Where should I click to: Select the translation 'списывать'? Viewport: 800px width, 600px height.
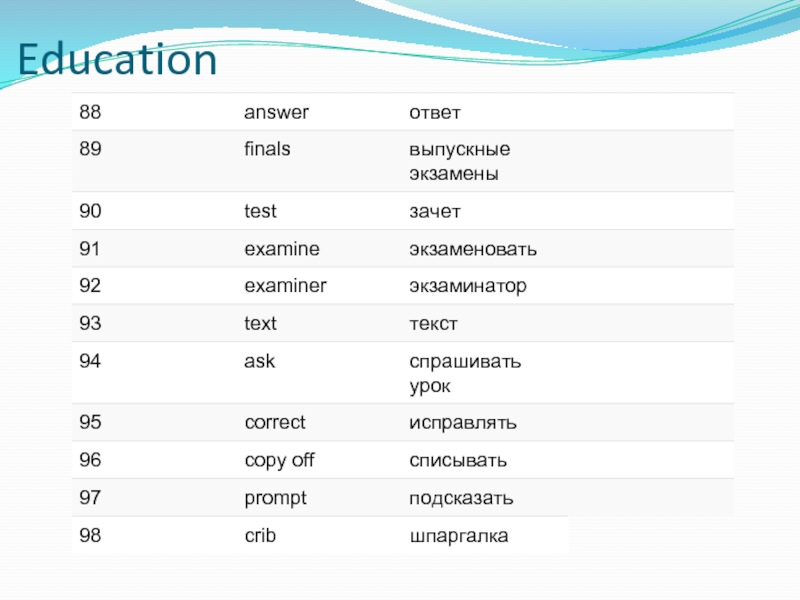point(458,460)
